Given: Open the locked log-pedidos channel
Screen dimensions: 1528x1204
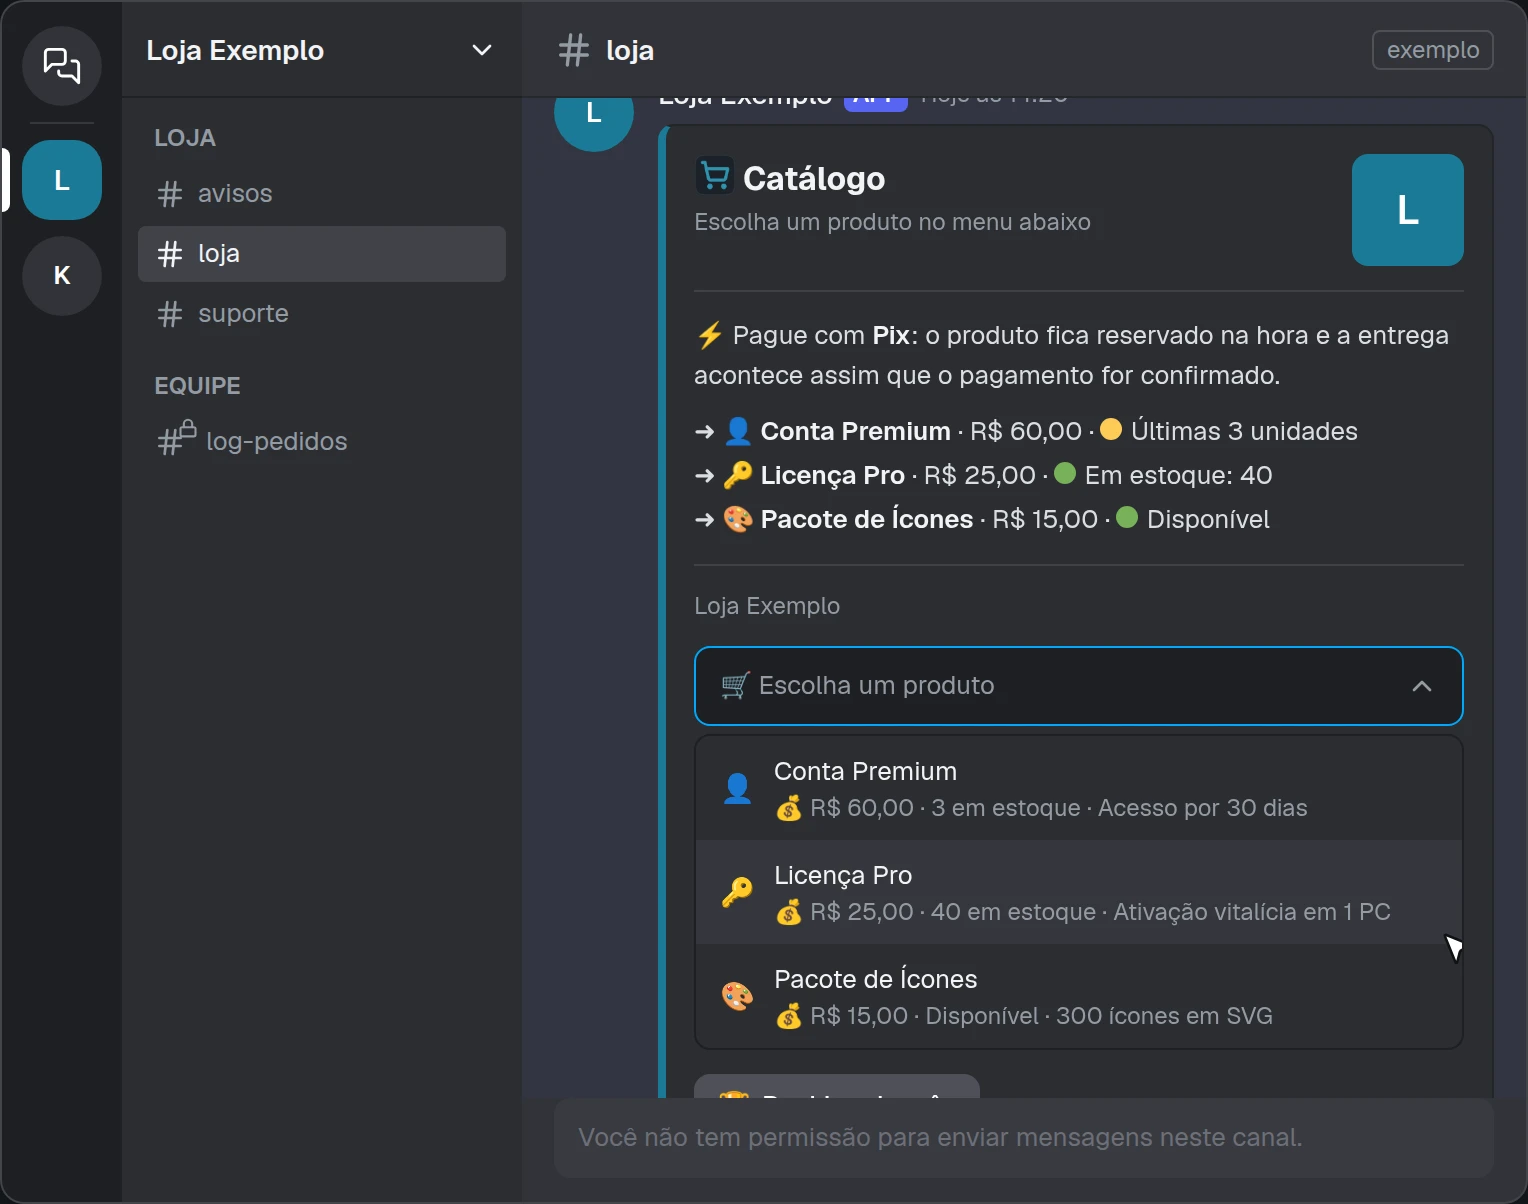Looking at the screenshot, I should 322,441.
